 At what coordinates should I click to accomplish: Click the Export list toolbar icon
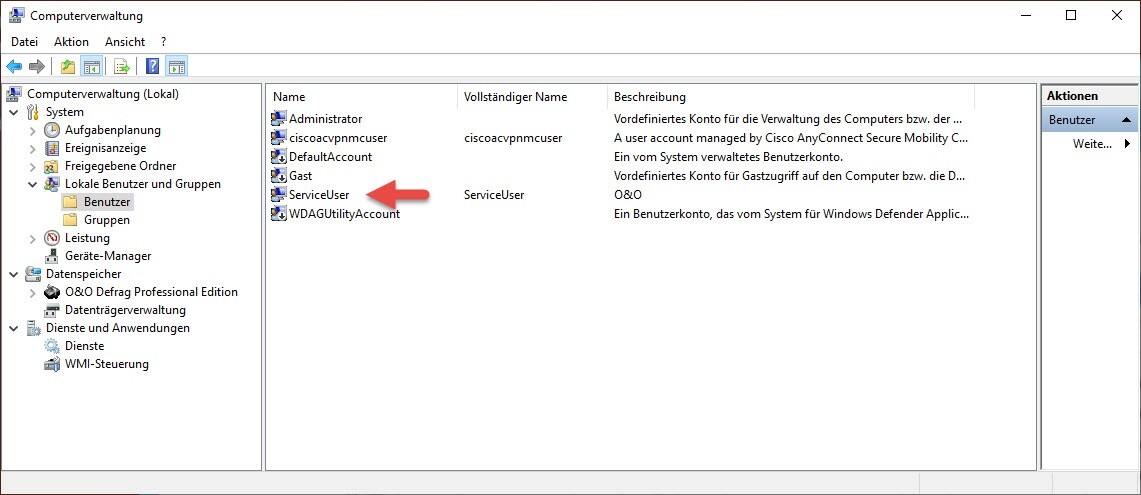point(121,67)
